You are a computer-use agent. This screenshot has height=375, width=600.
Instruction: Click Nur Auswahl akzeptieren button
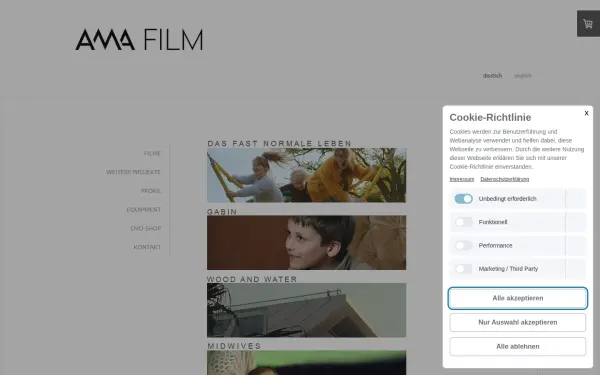click(518, 322)
